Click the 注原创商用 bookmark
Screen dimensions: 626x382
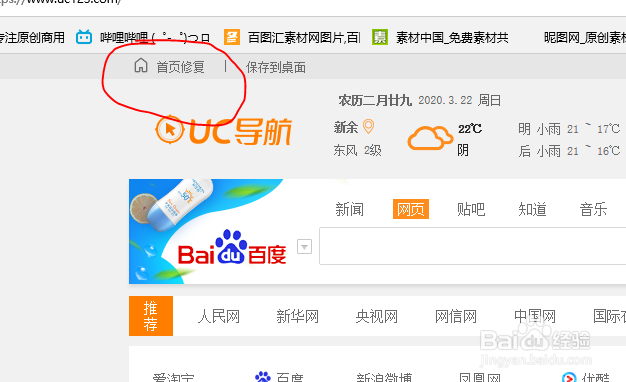pos(32,38)
